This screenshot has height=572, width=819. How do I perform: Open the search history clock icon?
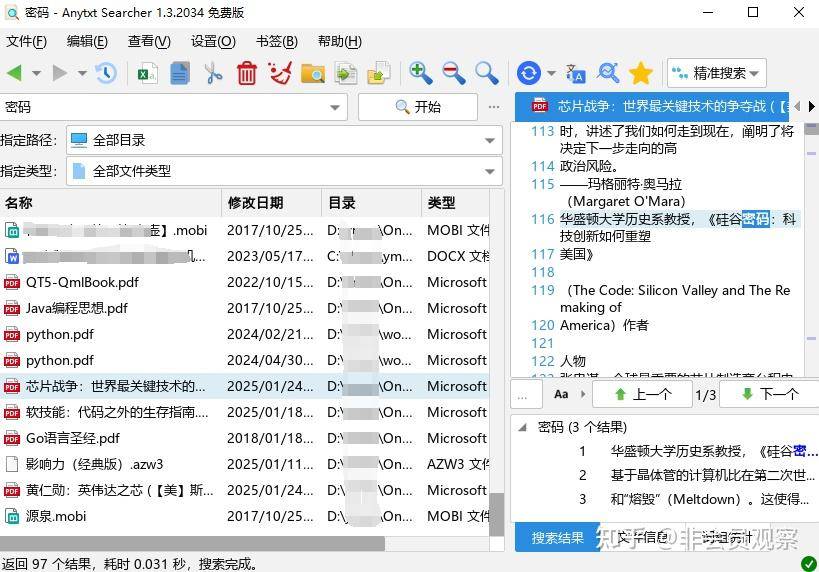pos(106,73)
